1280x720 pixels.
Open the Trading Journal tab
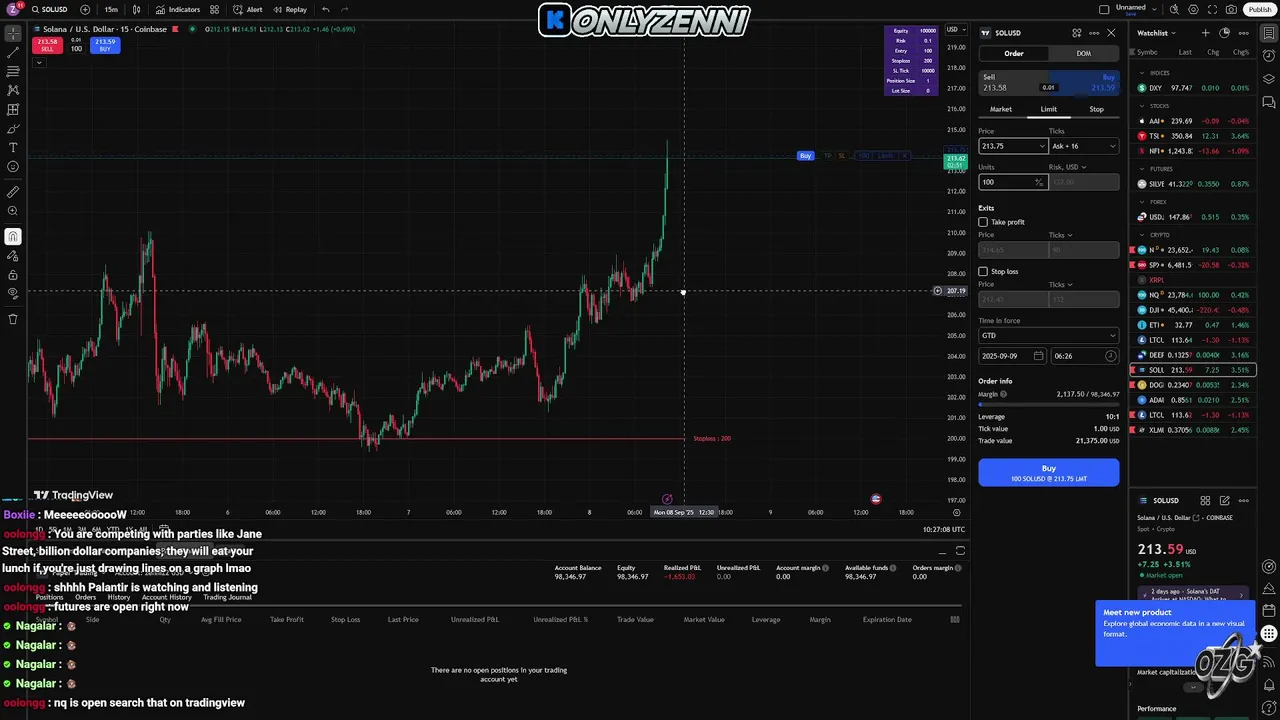(227, 597)
